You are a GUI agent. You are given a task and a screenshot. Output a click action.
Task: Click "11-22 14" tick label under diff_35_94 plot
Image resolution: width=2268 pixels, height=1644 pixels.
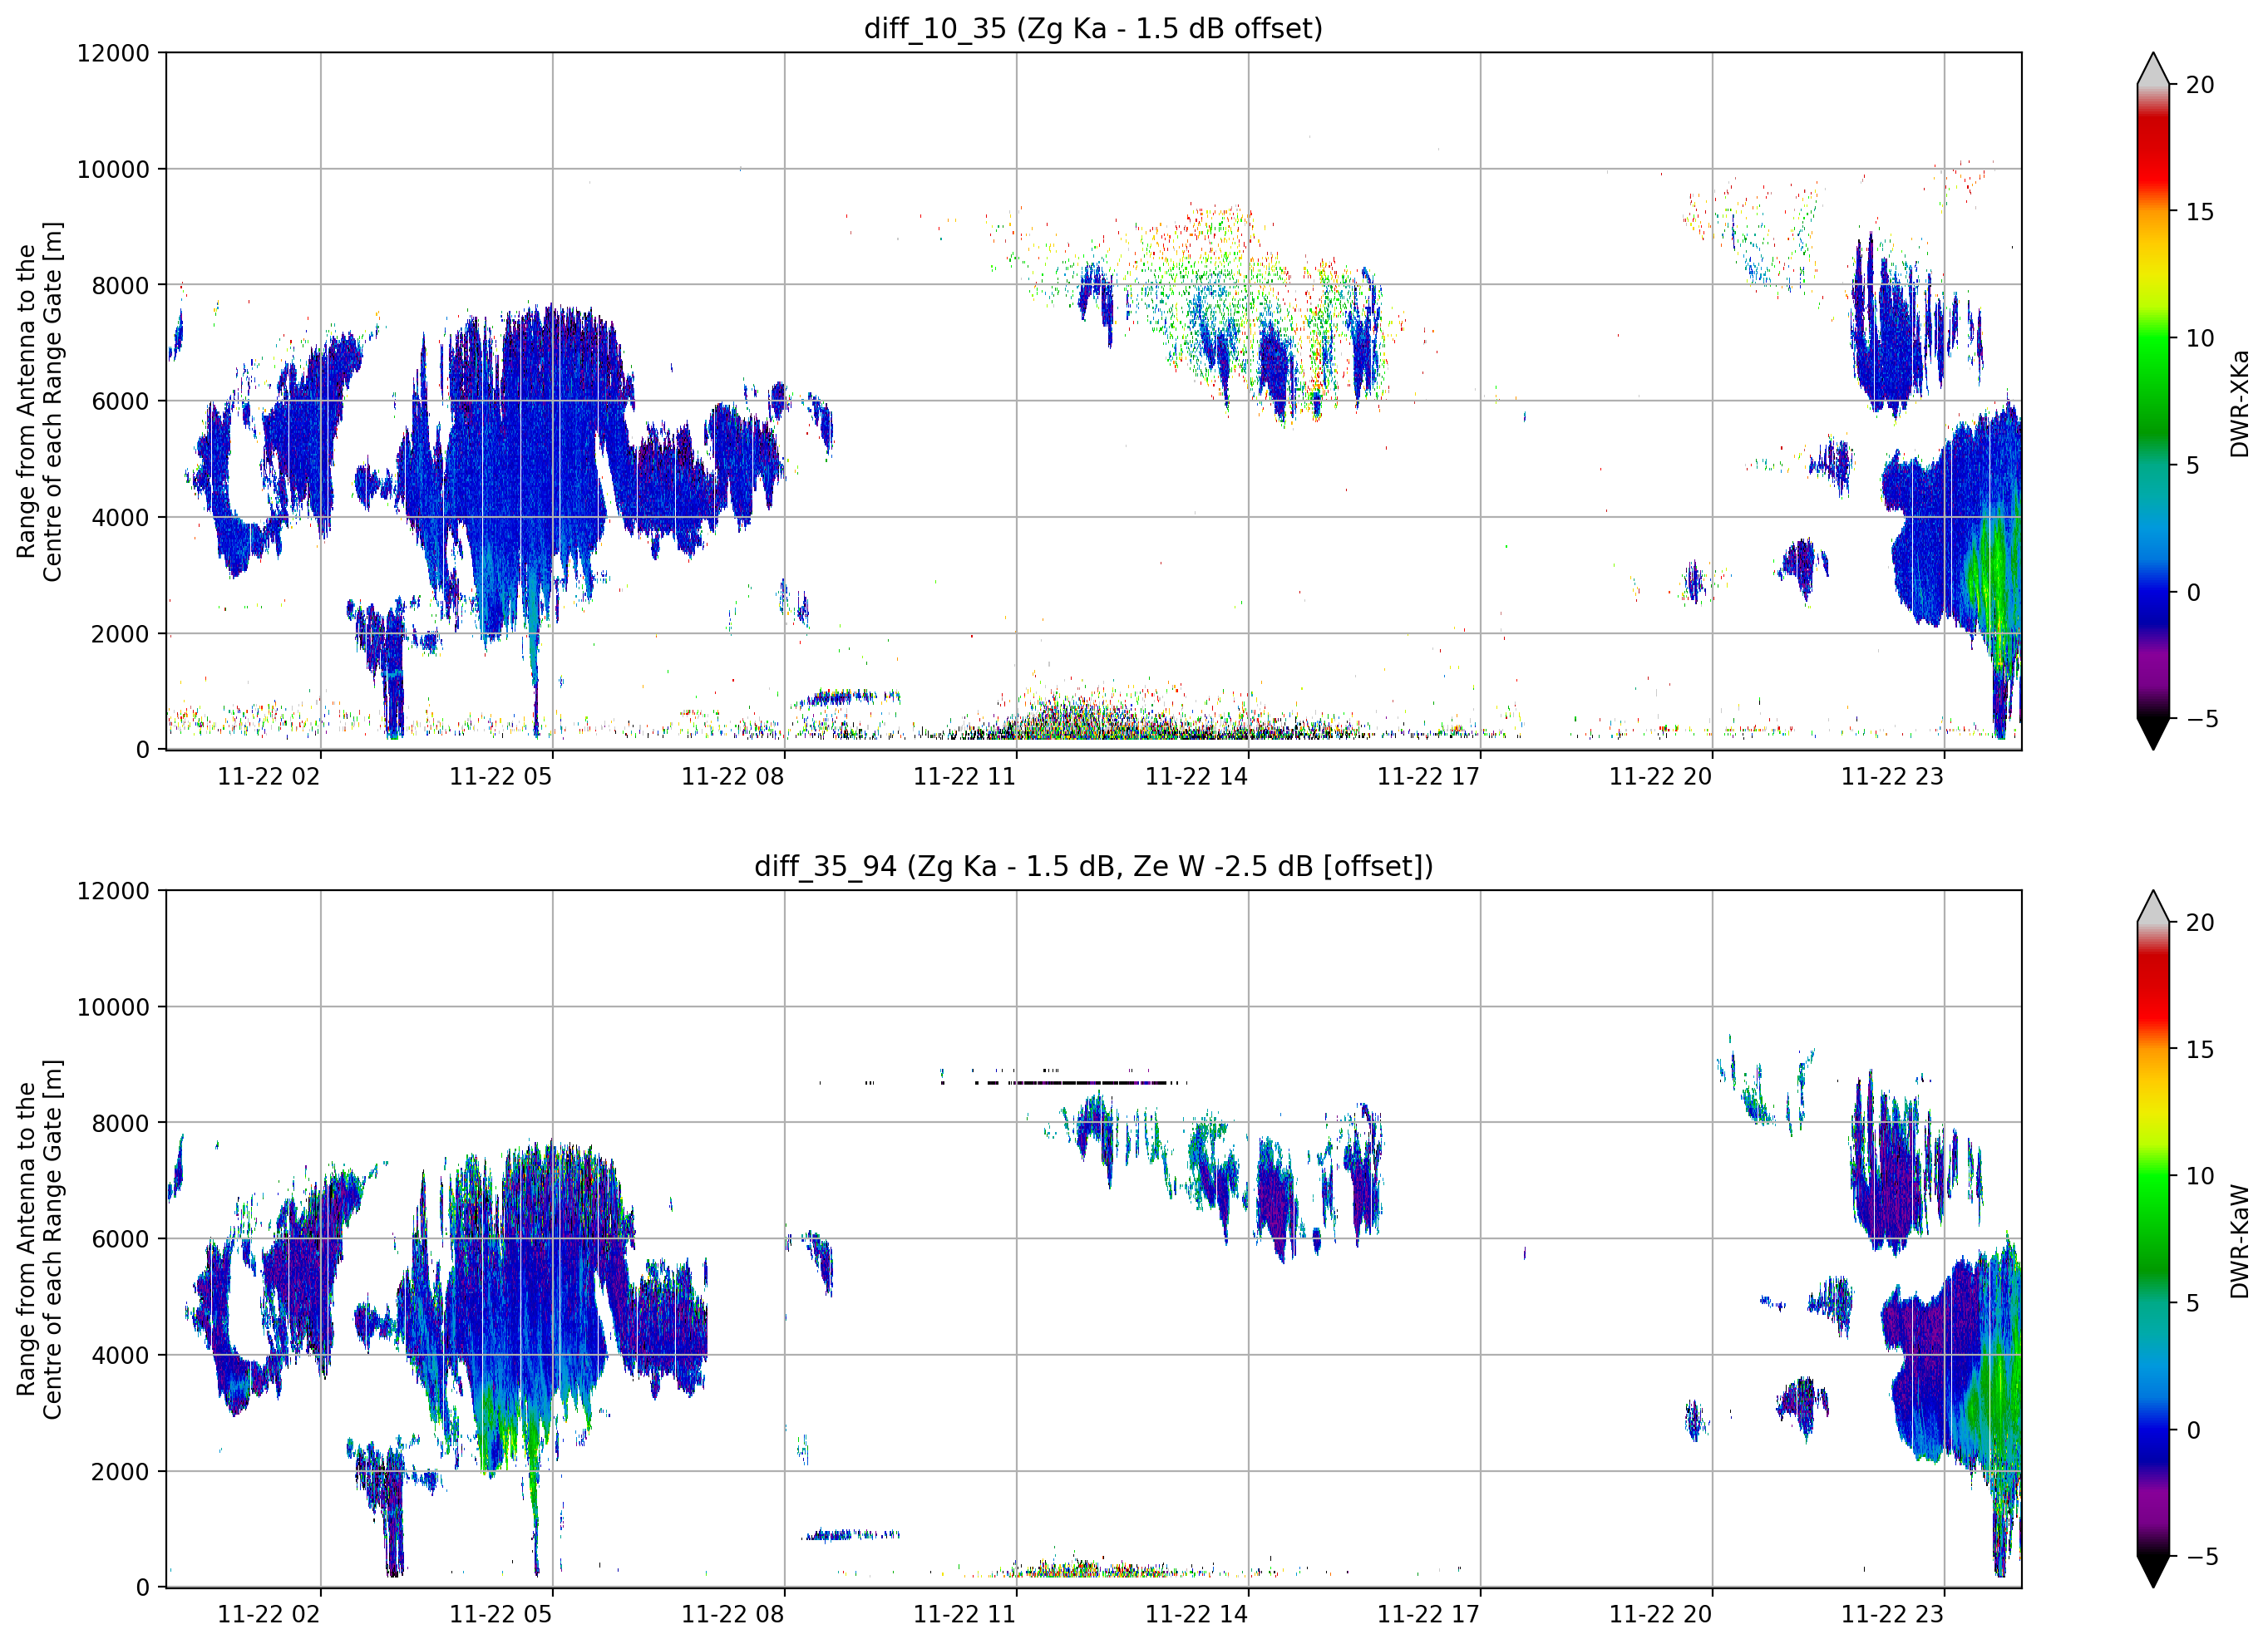pos(1196,1615)
